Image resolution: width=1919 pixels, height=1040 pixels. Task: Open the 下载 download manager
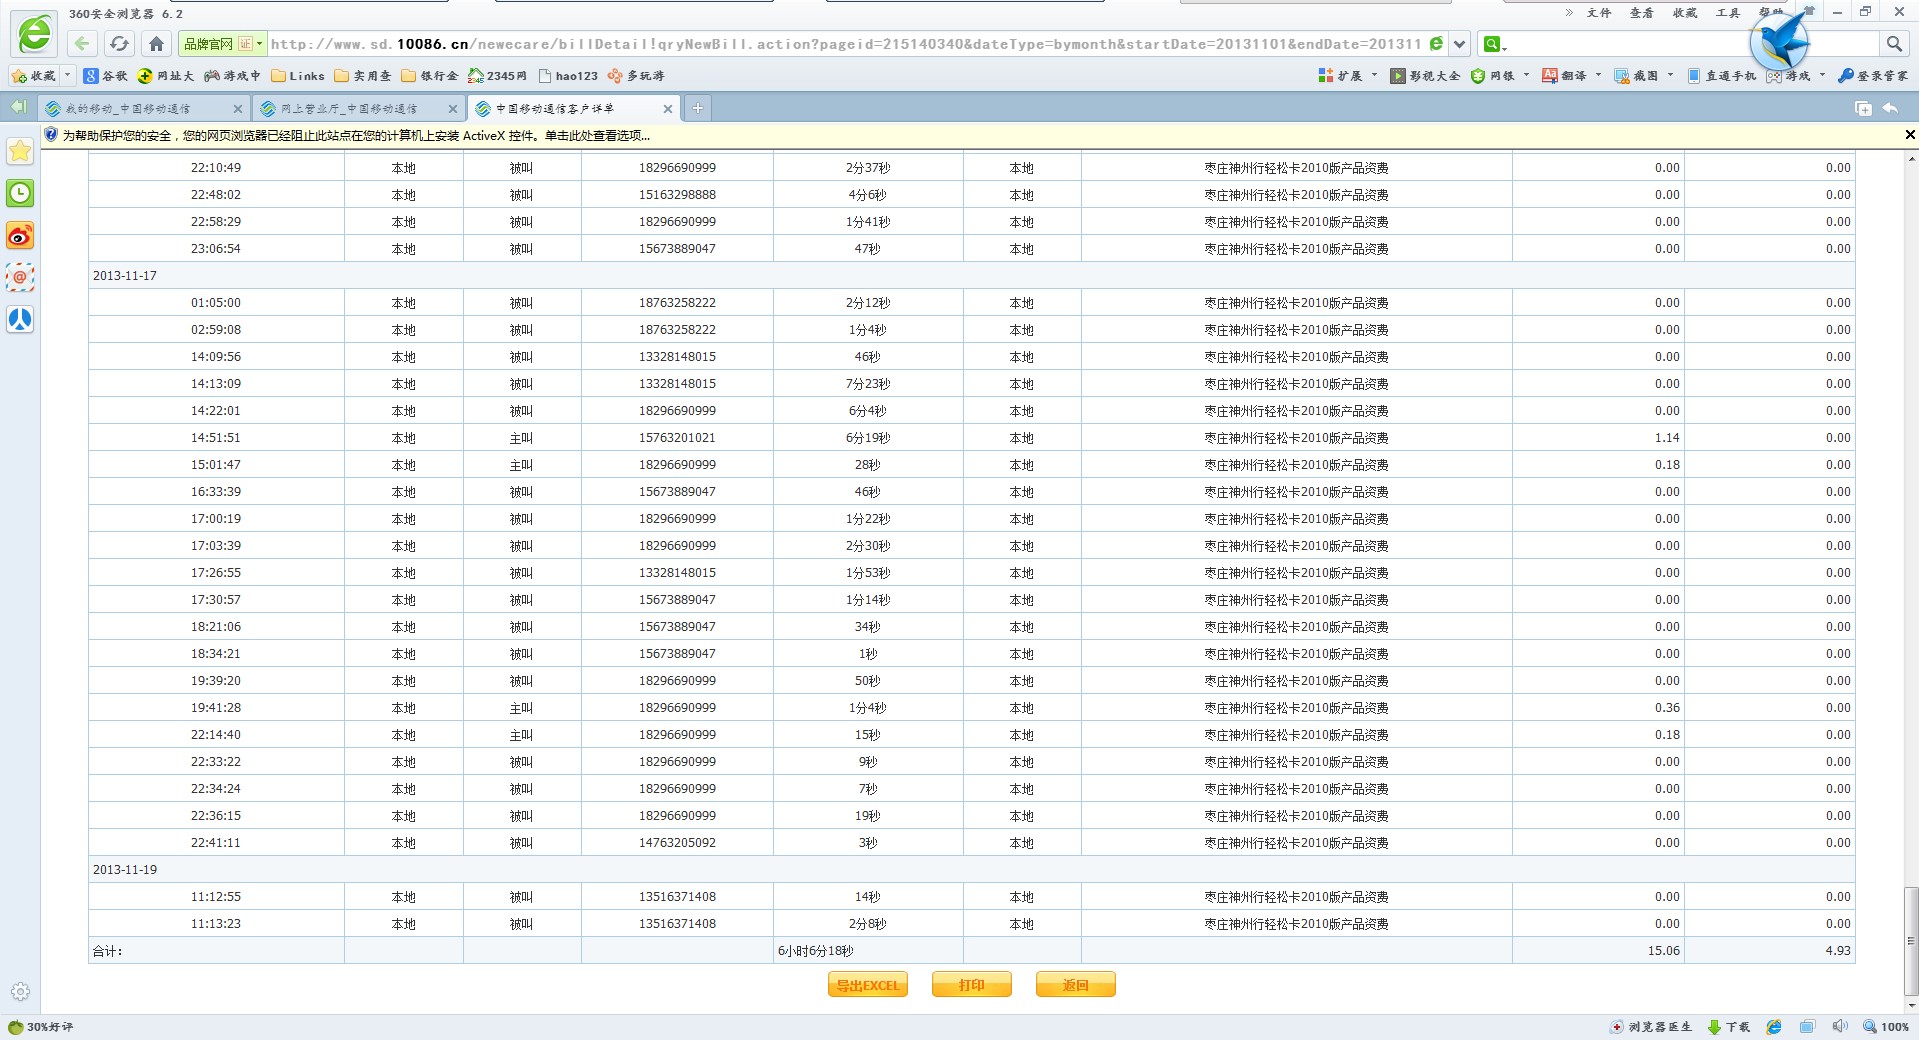click(x=1729, y=1027)
